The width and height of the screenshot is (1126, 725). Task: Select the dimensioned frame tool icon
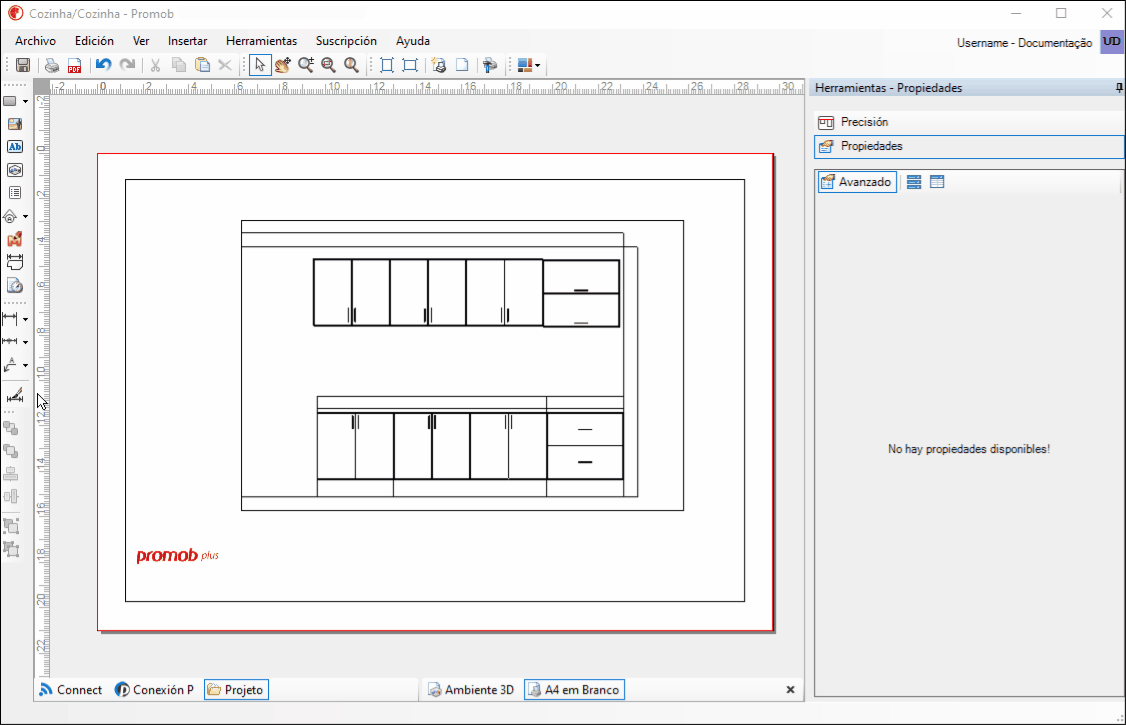[14, 262]
